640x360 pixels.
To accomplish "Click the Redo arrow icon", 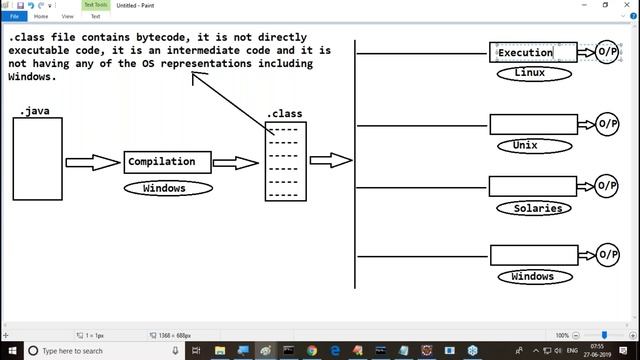I will coord(41,5).
